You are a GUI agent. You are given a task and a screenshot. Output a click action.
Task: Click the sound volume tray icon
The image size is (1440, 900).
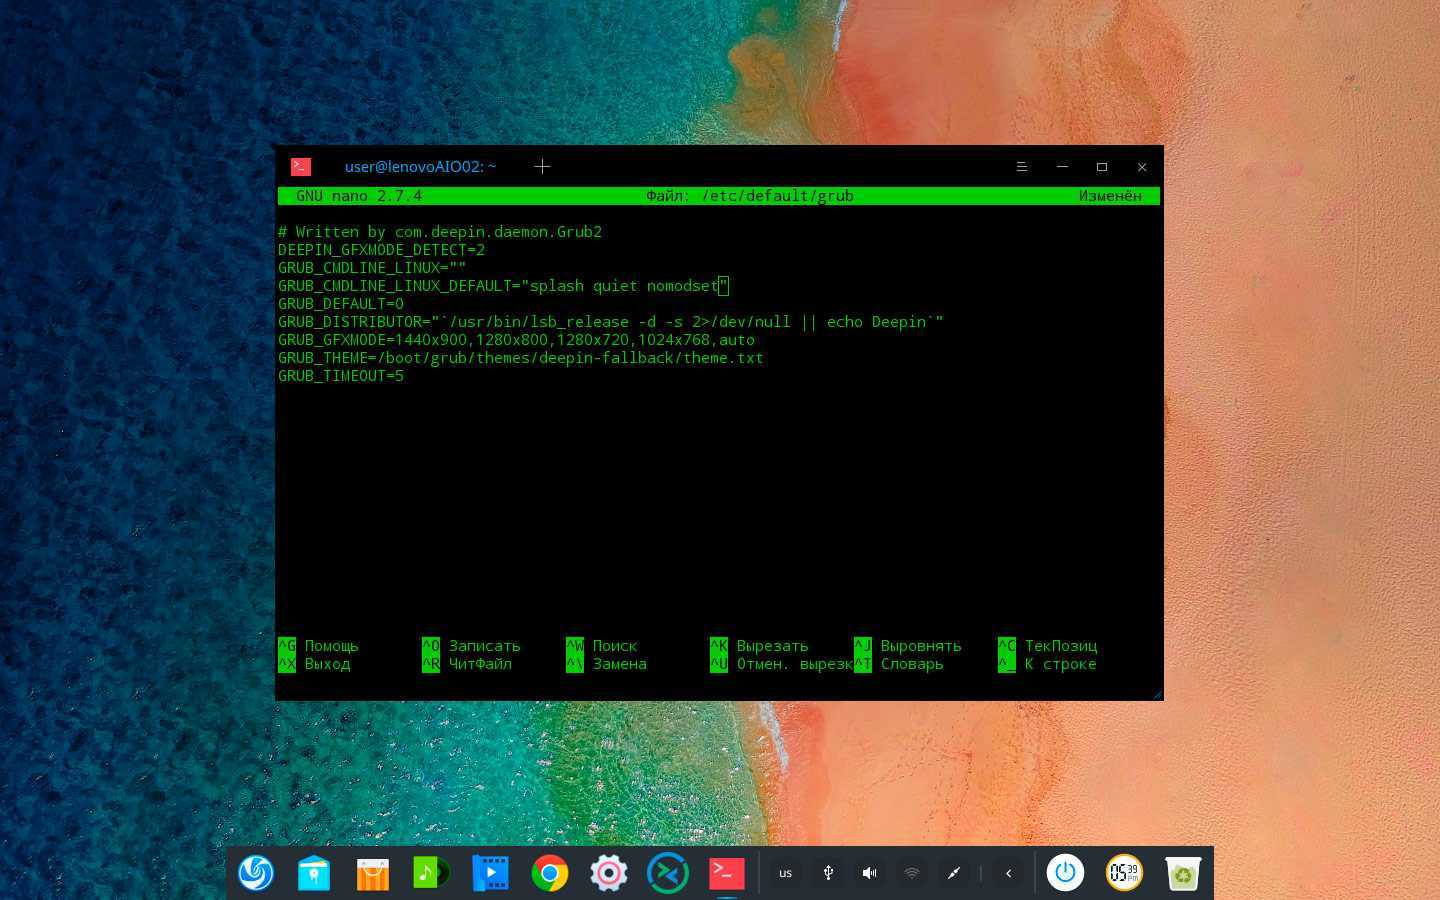pyautogui.click(x=870, y=873)
